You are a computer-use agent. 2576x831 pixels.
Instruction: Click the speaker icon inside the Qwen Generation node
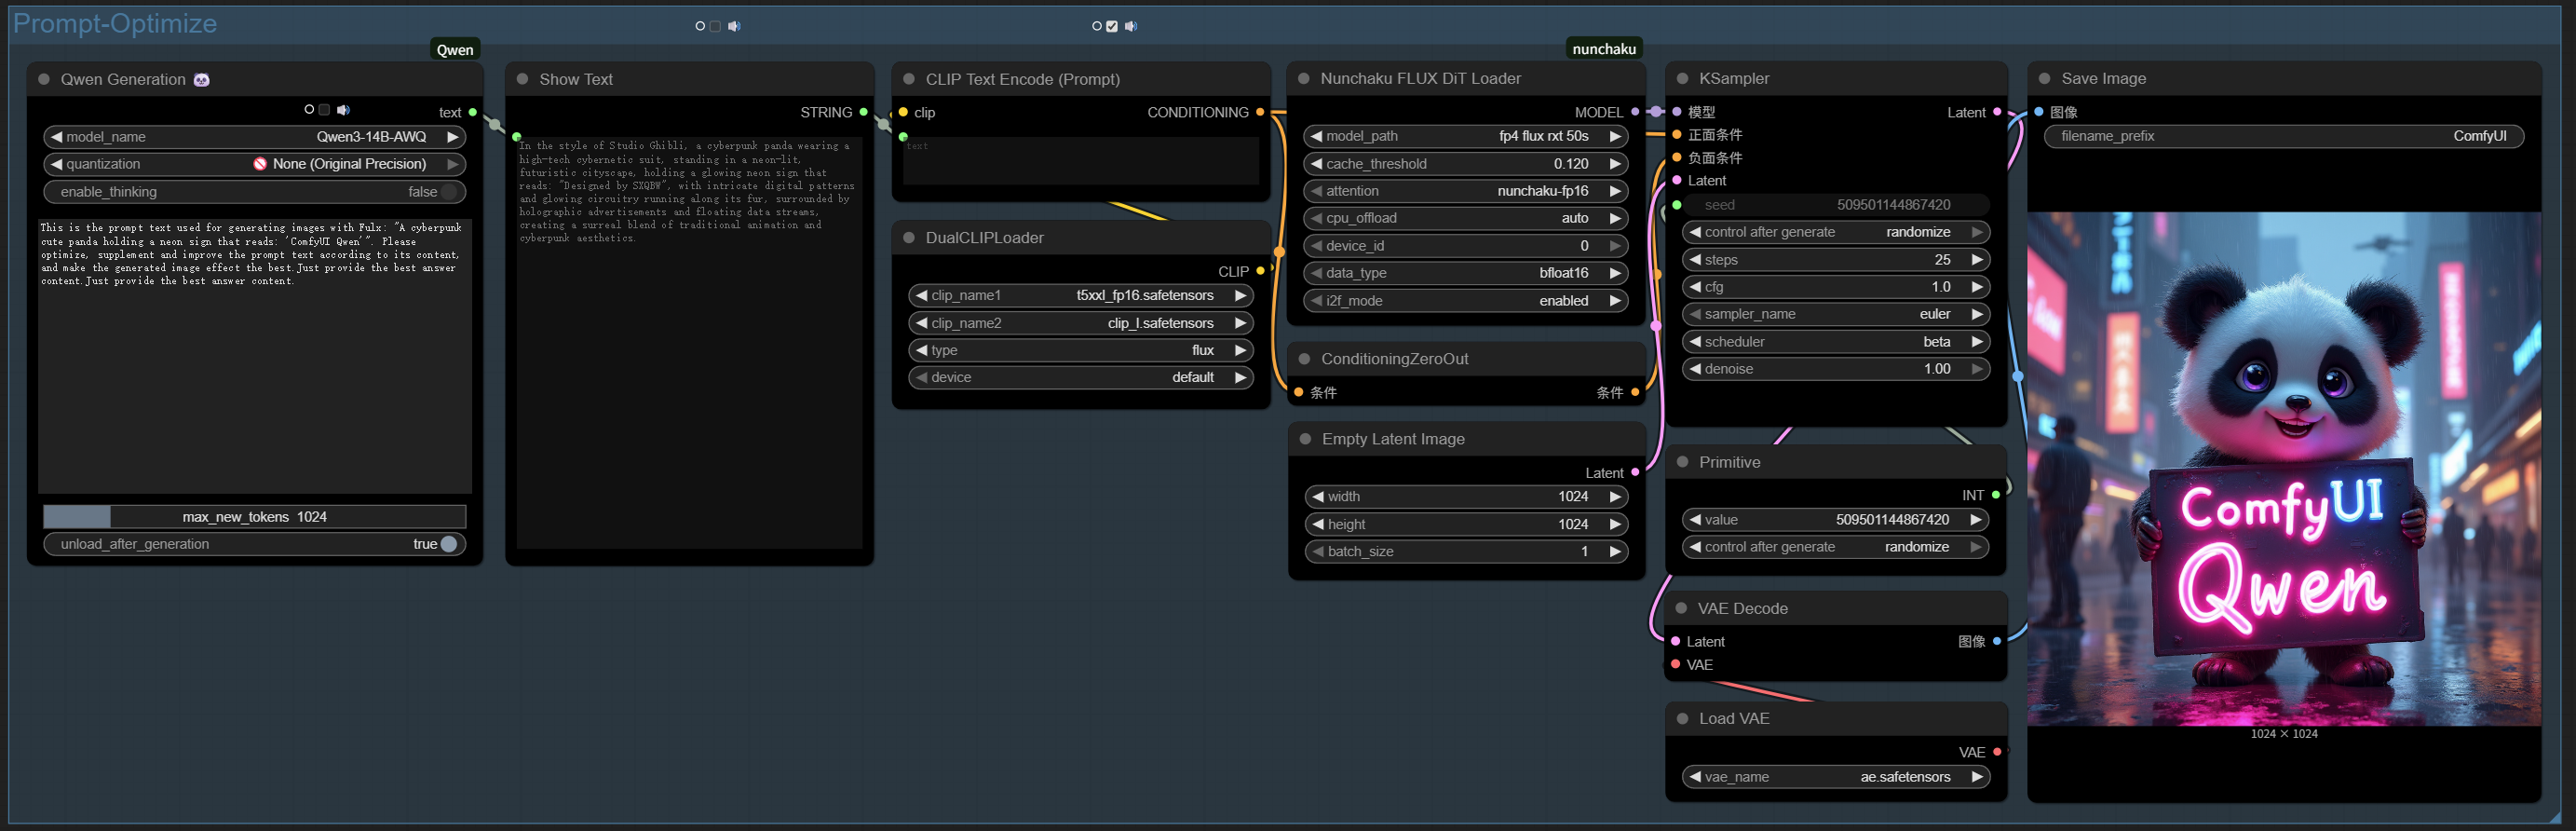pyautogui.click(x=343, y=110)
